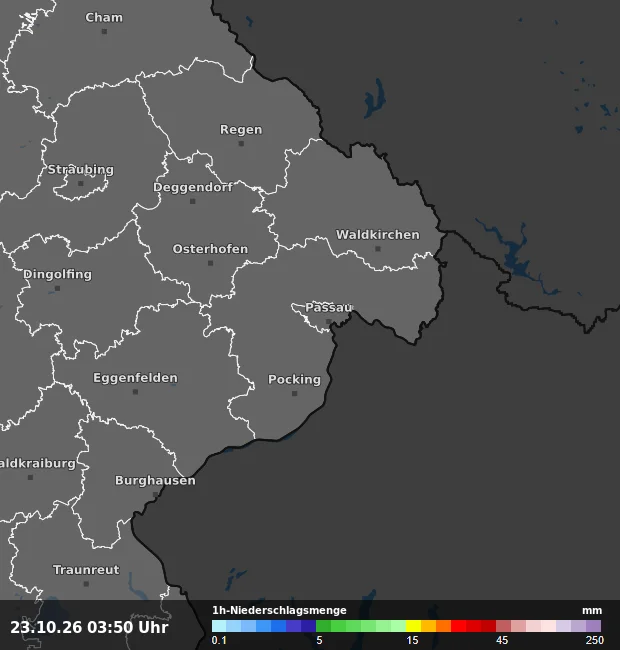Select the Burghausen map label
Viewport: 620px width, 650px height.
point(155,480)
